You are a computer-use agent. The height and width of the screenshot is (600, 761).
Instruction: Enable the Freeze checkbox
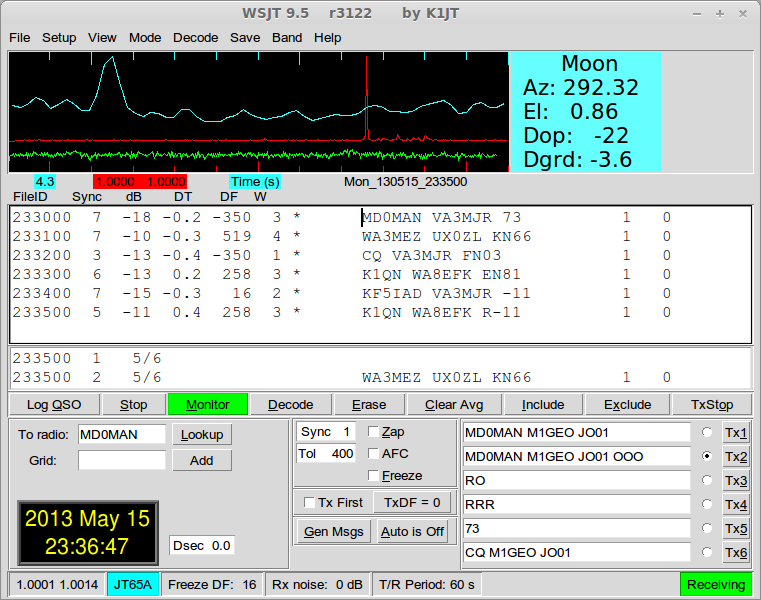tap(373, 475)
